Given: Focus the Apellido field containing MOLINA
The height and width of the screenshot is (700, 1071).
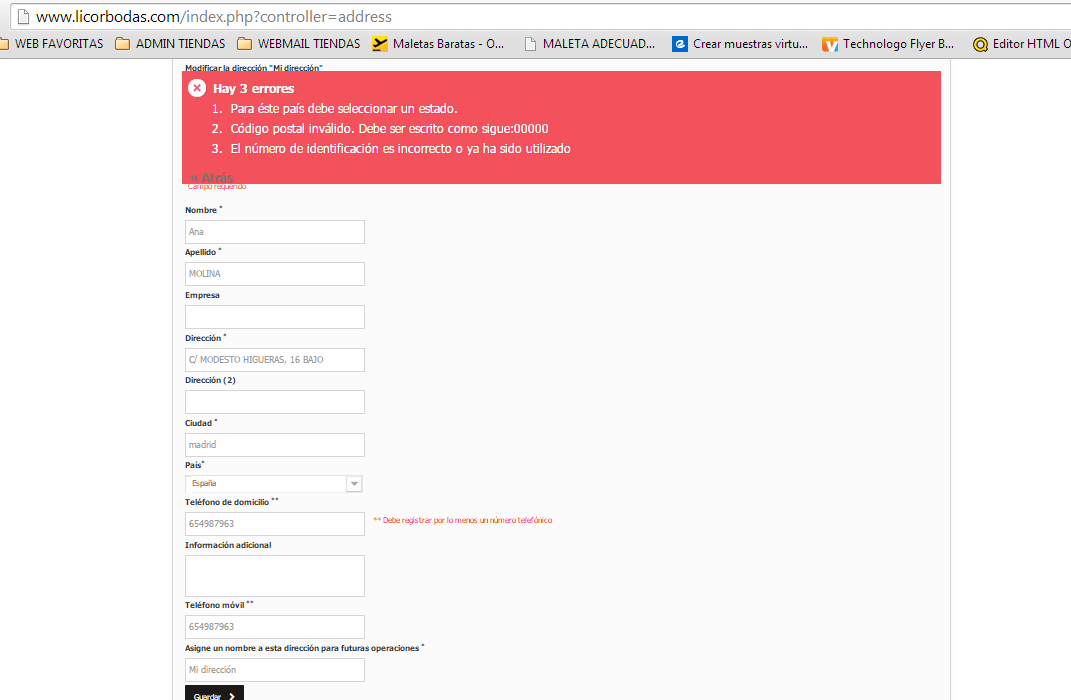Looking at the screenshot, I should [275, 274].
